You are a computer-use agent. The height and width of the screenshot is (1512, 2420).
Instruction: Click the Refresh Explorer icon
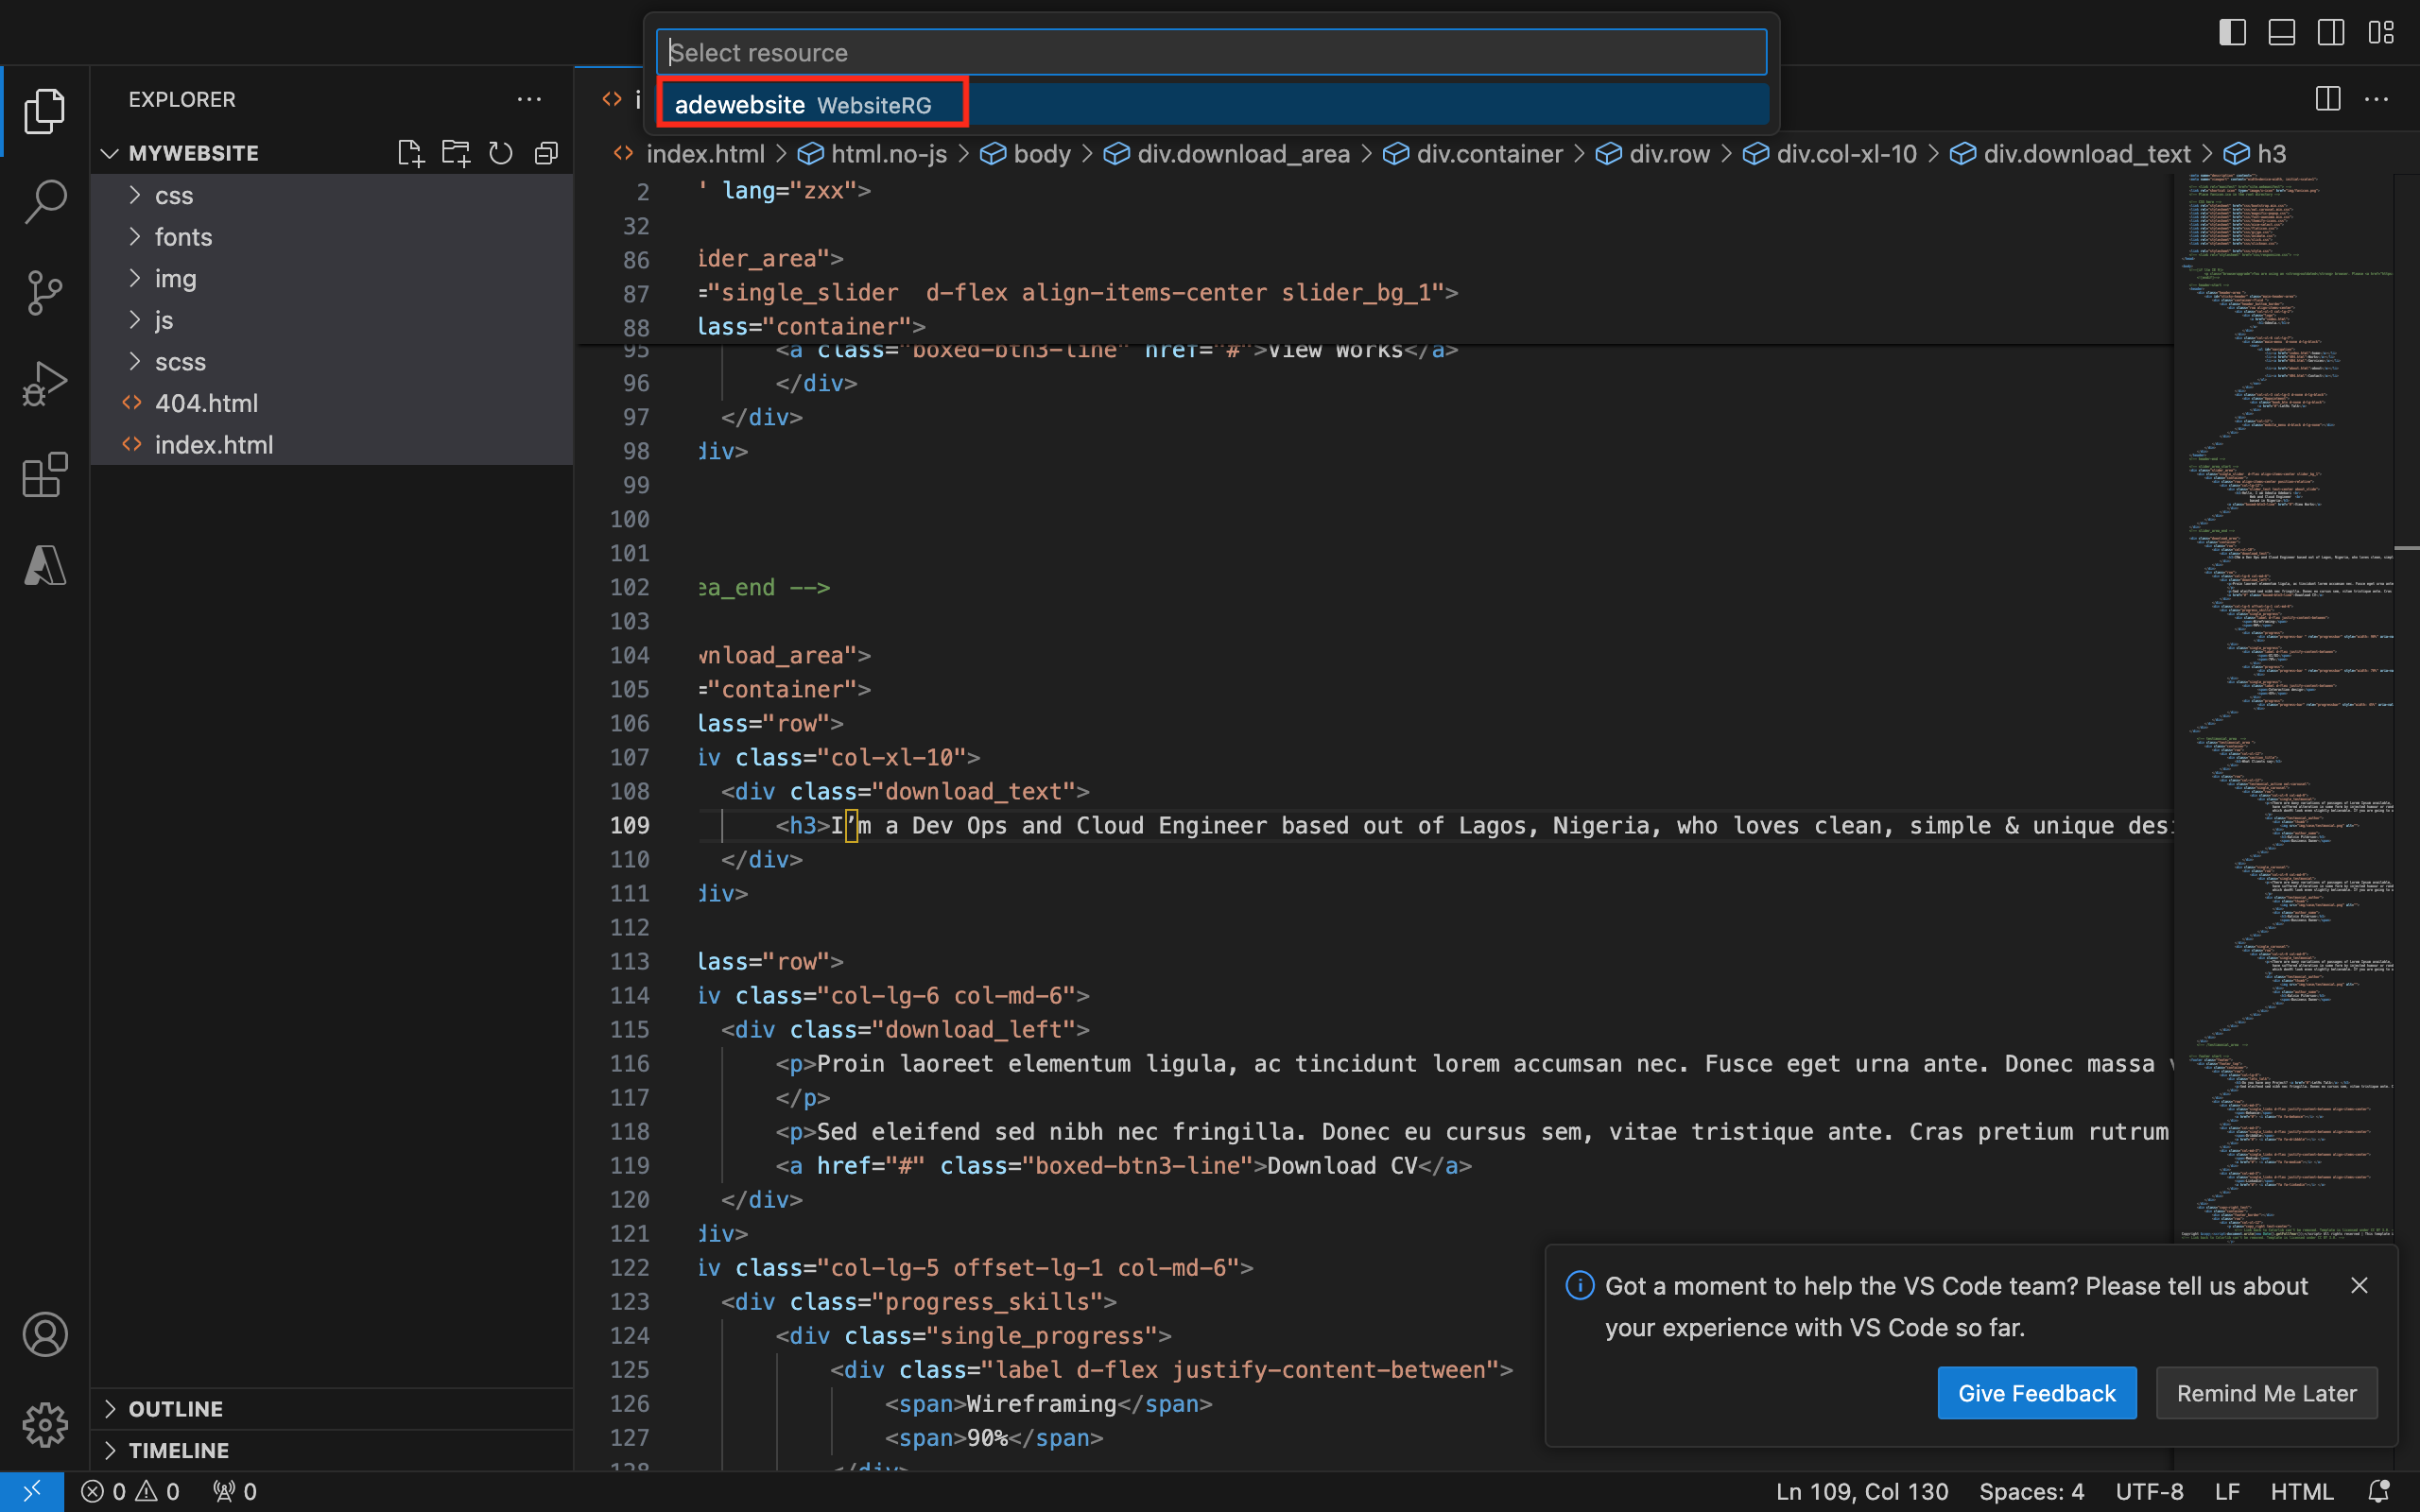pyautogui.click(x=500, y=153)
